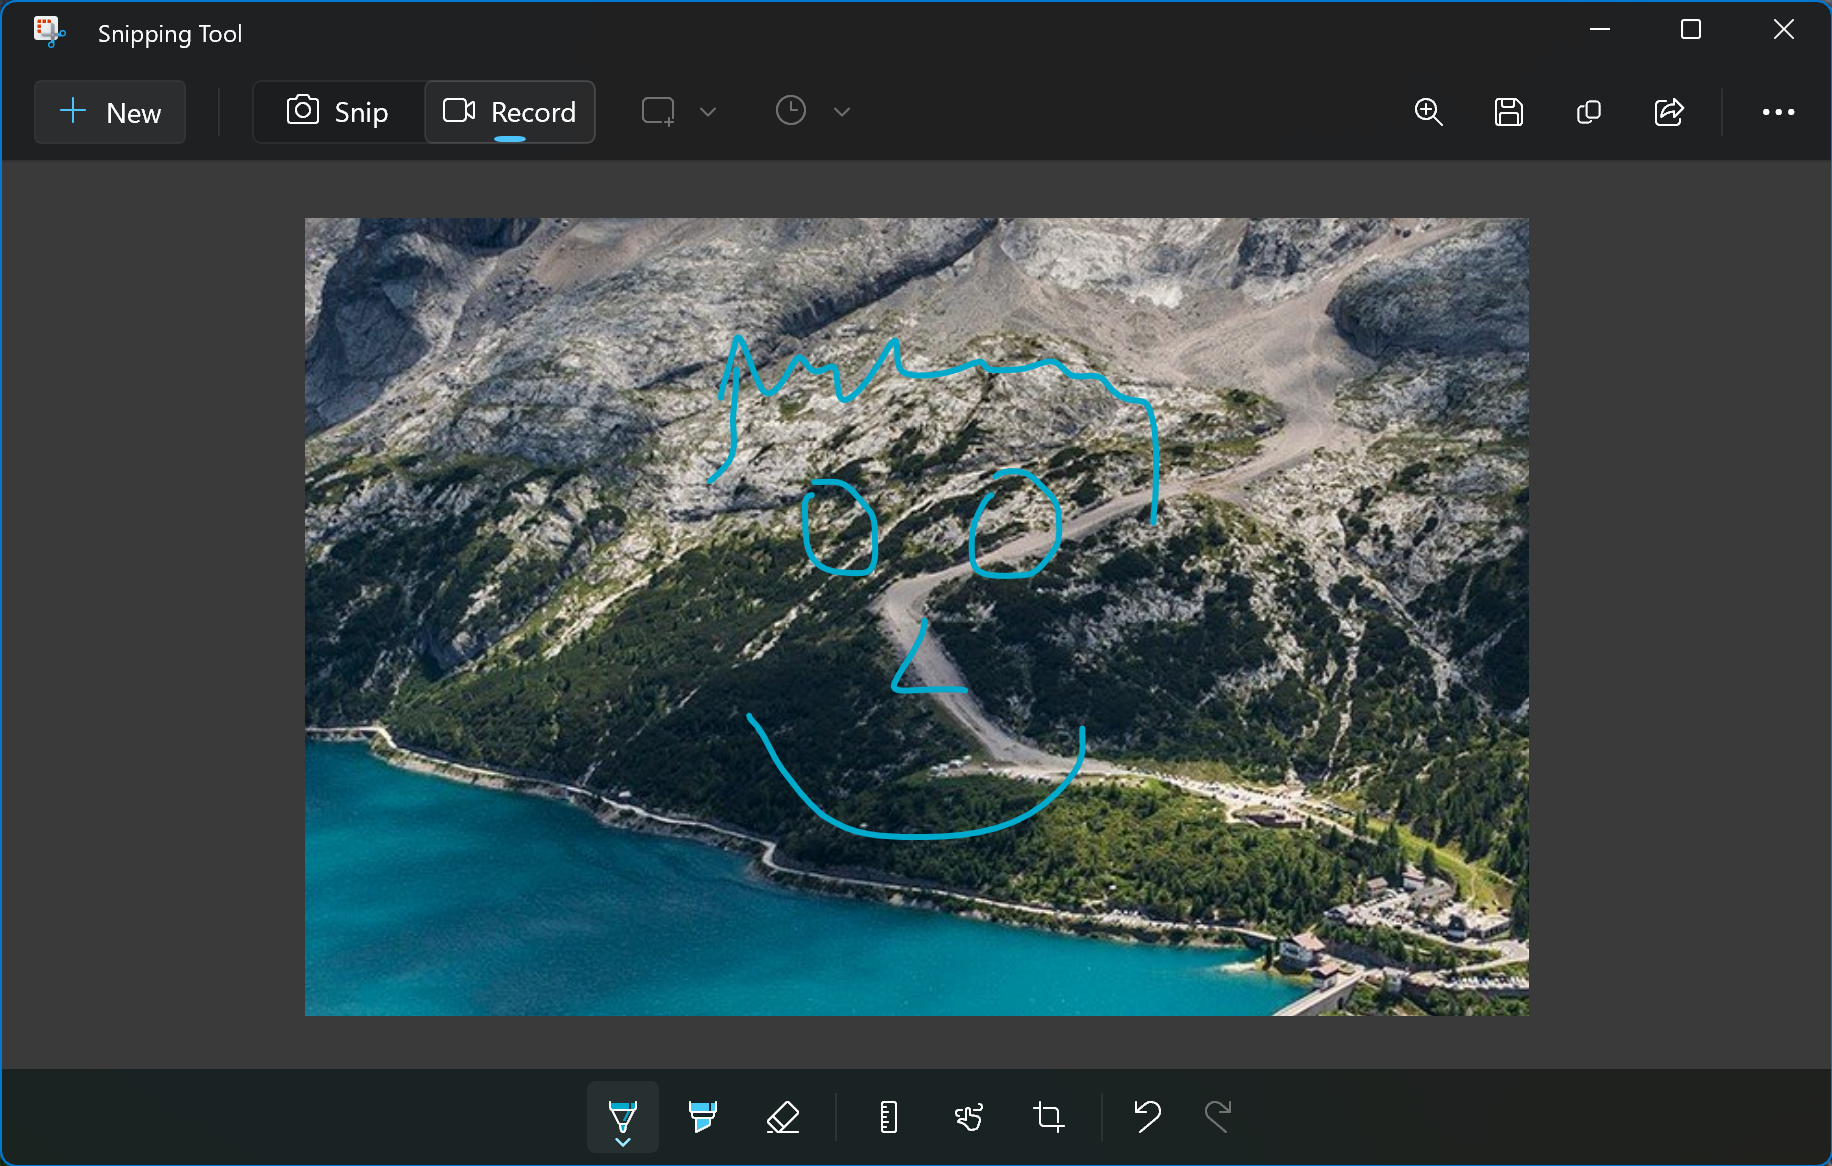Open the Zoom control

click(1428, 112)
